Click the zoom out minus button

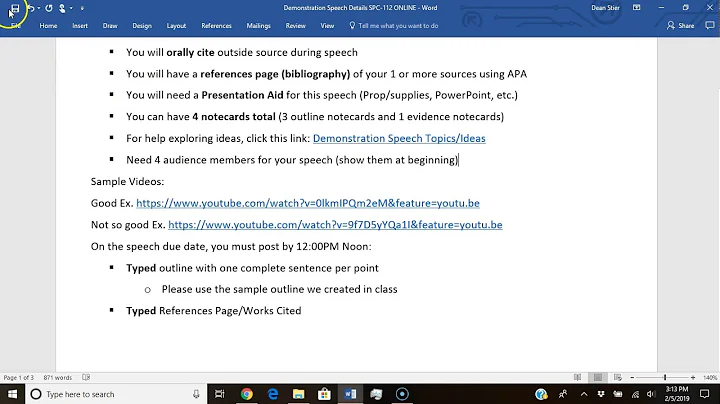point(632,377)
